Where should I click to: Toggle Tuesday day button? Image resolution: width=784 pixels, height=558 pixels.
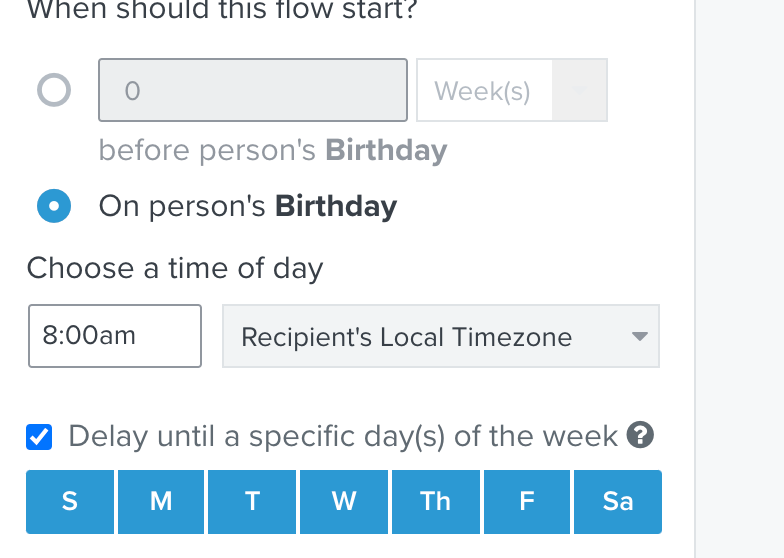[252, 502]
